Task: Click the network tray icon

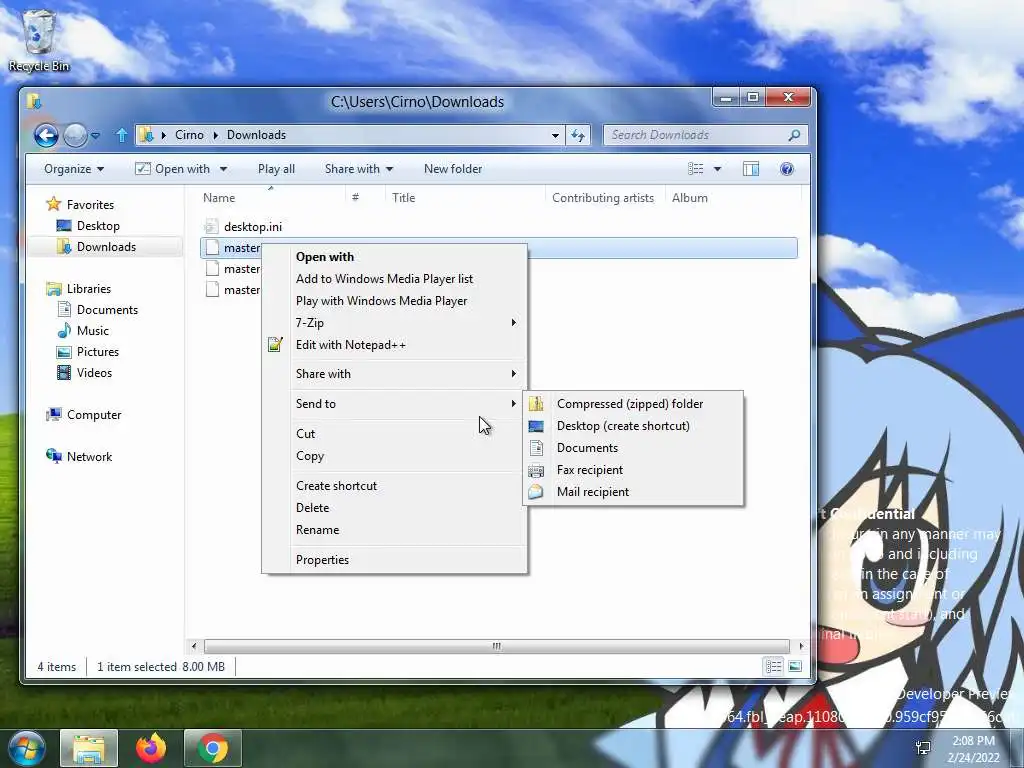Action: click(923, 748)
